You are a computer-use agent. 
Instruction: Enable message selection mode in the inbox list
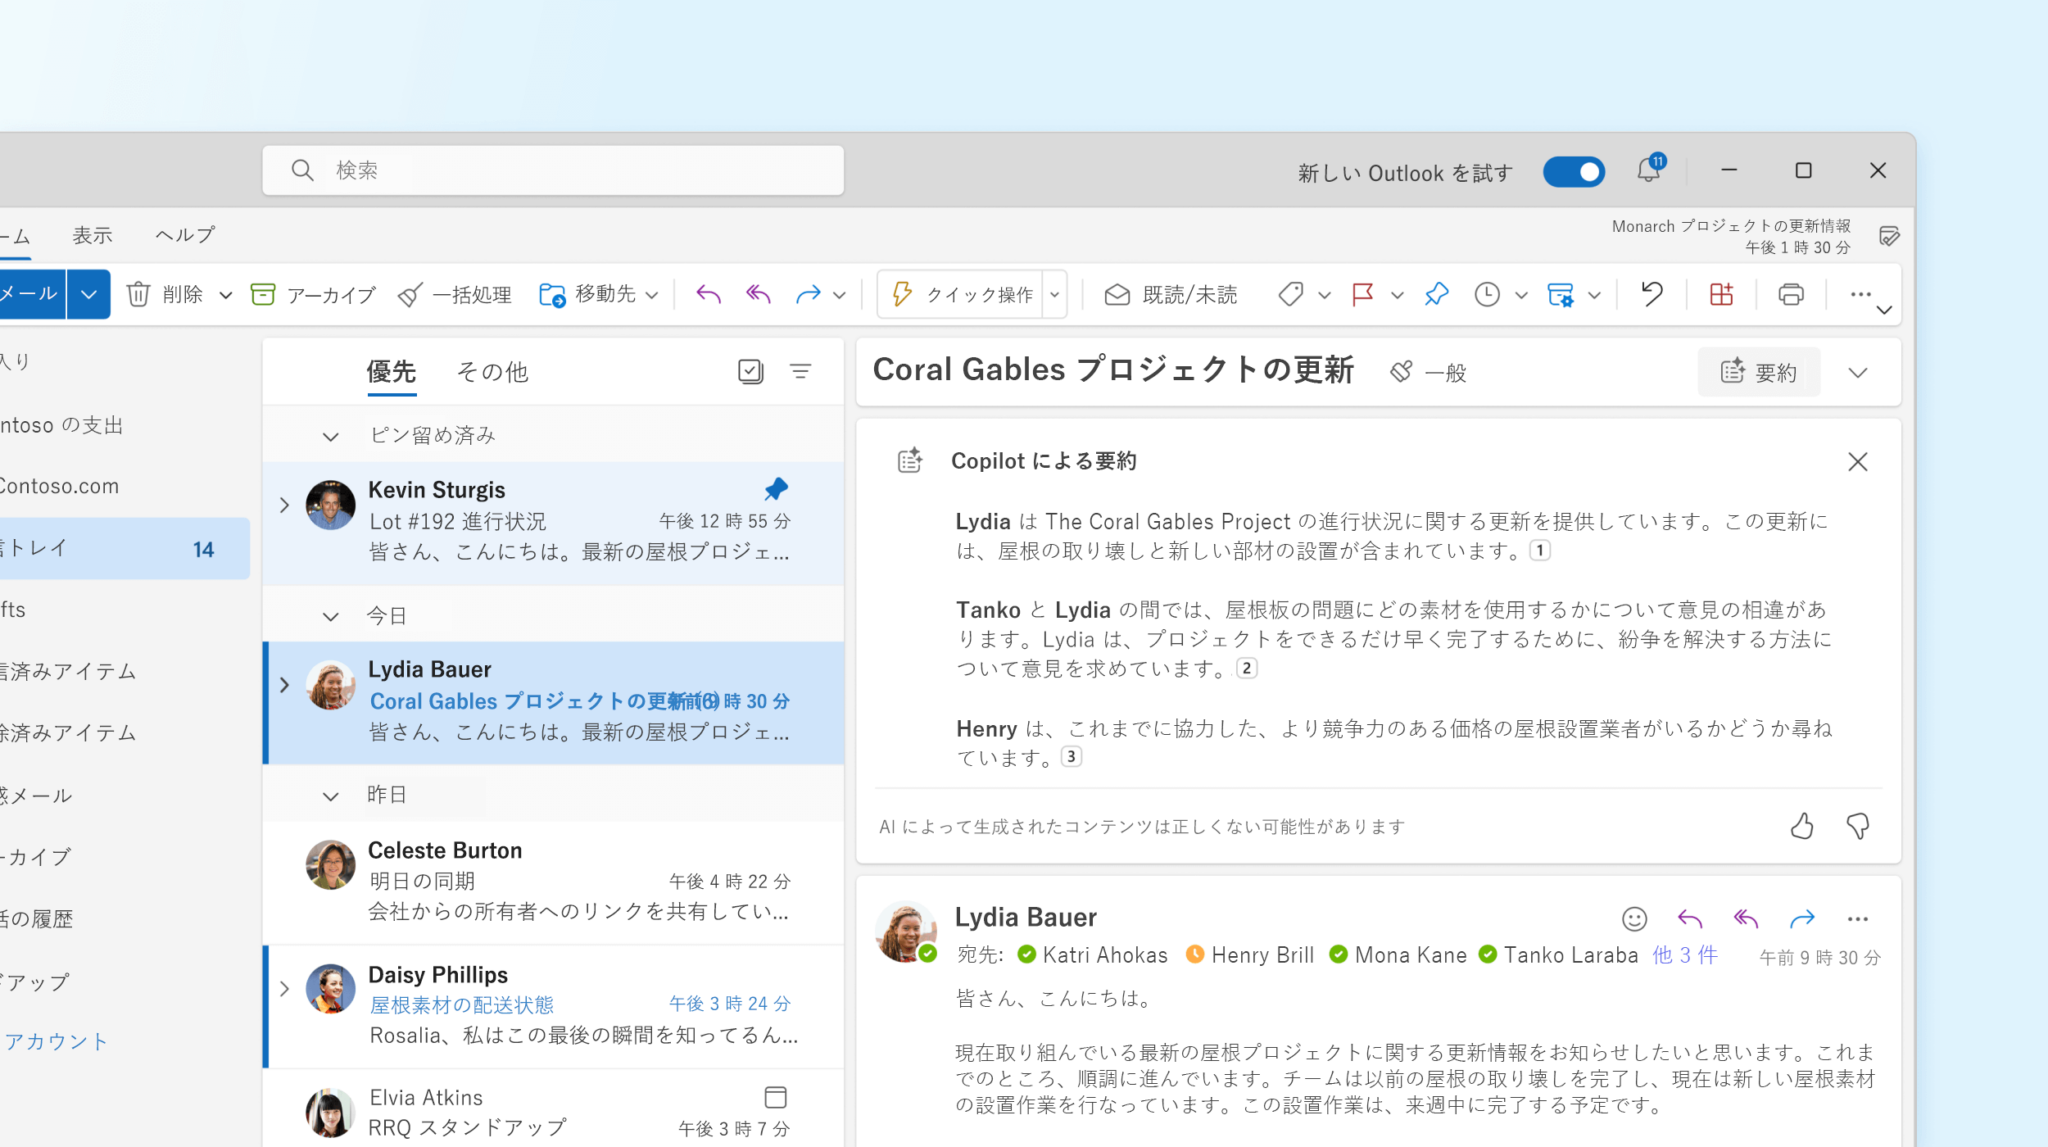(x=750, y=371)
